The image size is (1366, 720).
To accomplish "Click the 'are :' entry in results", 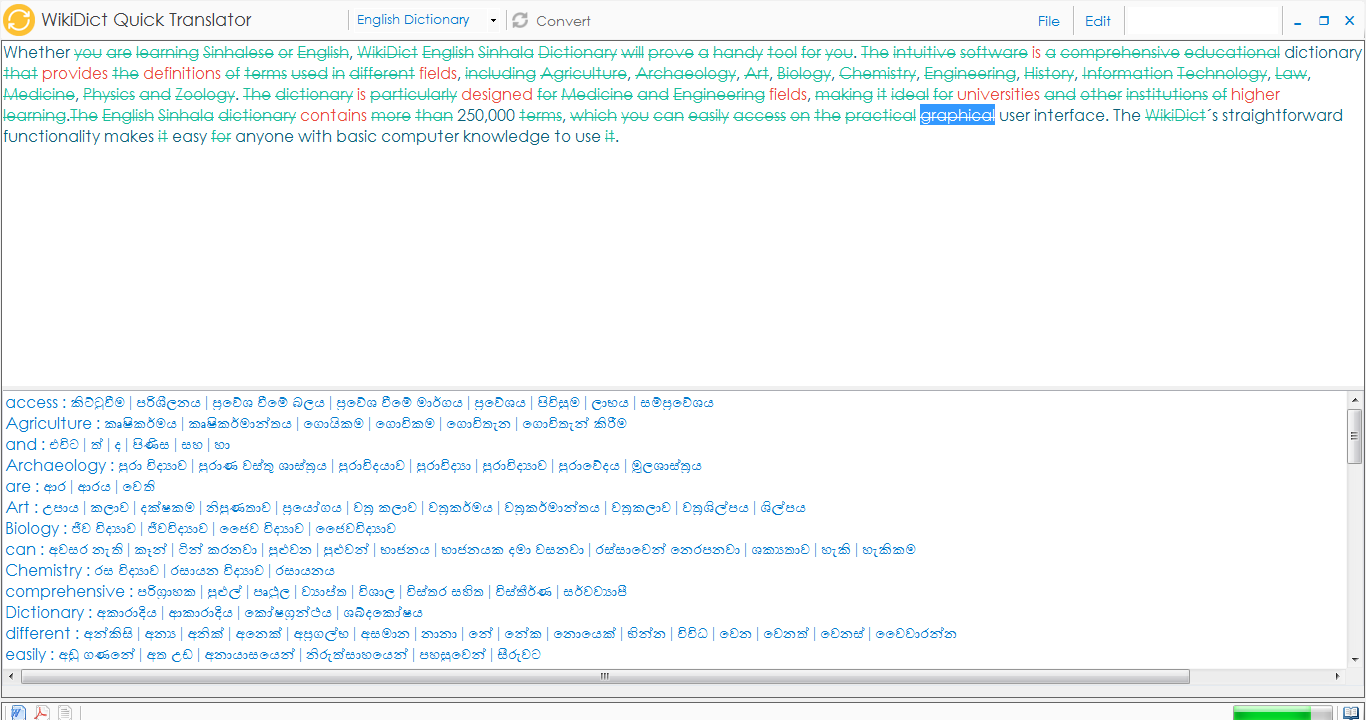I will point(22,486).
